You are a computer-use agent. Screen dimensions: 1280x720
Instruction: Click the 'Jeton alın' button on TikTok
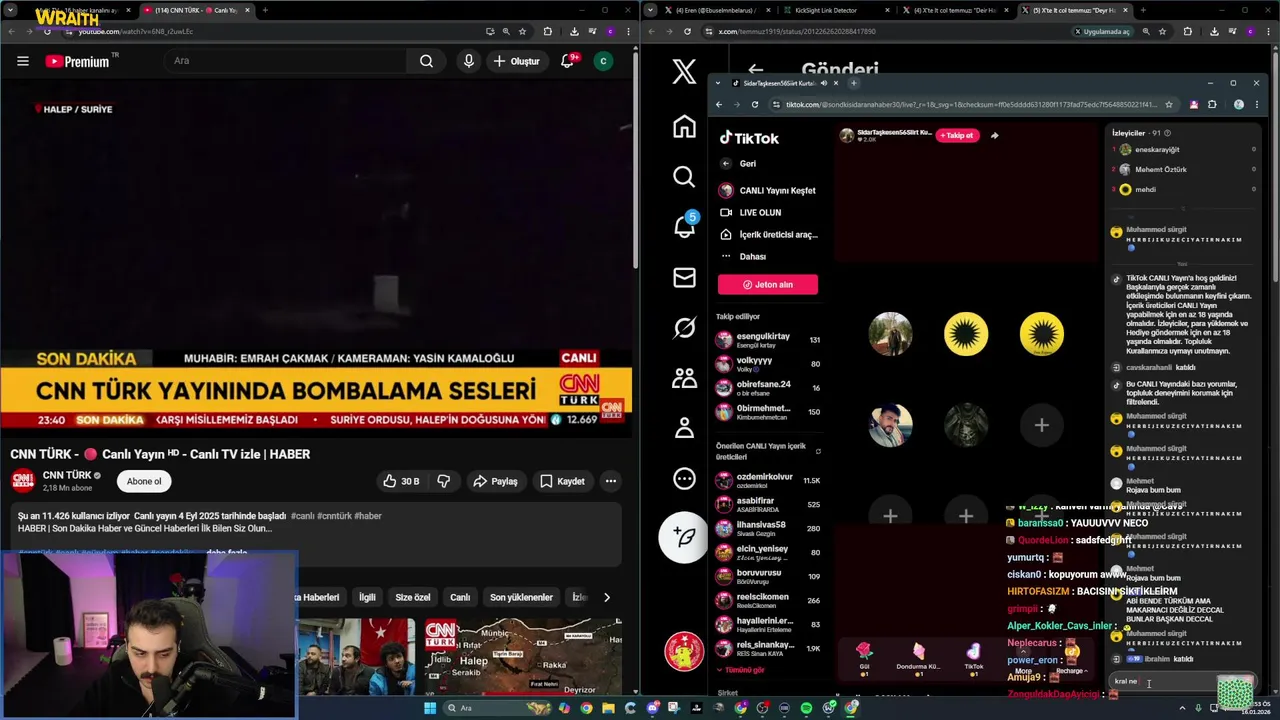pos(768,284)
